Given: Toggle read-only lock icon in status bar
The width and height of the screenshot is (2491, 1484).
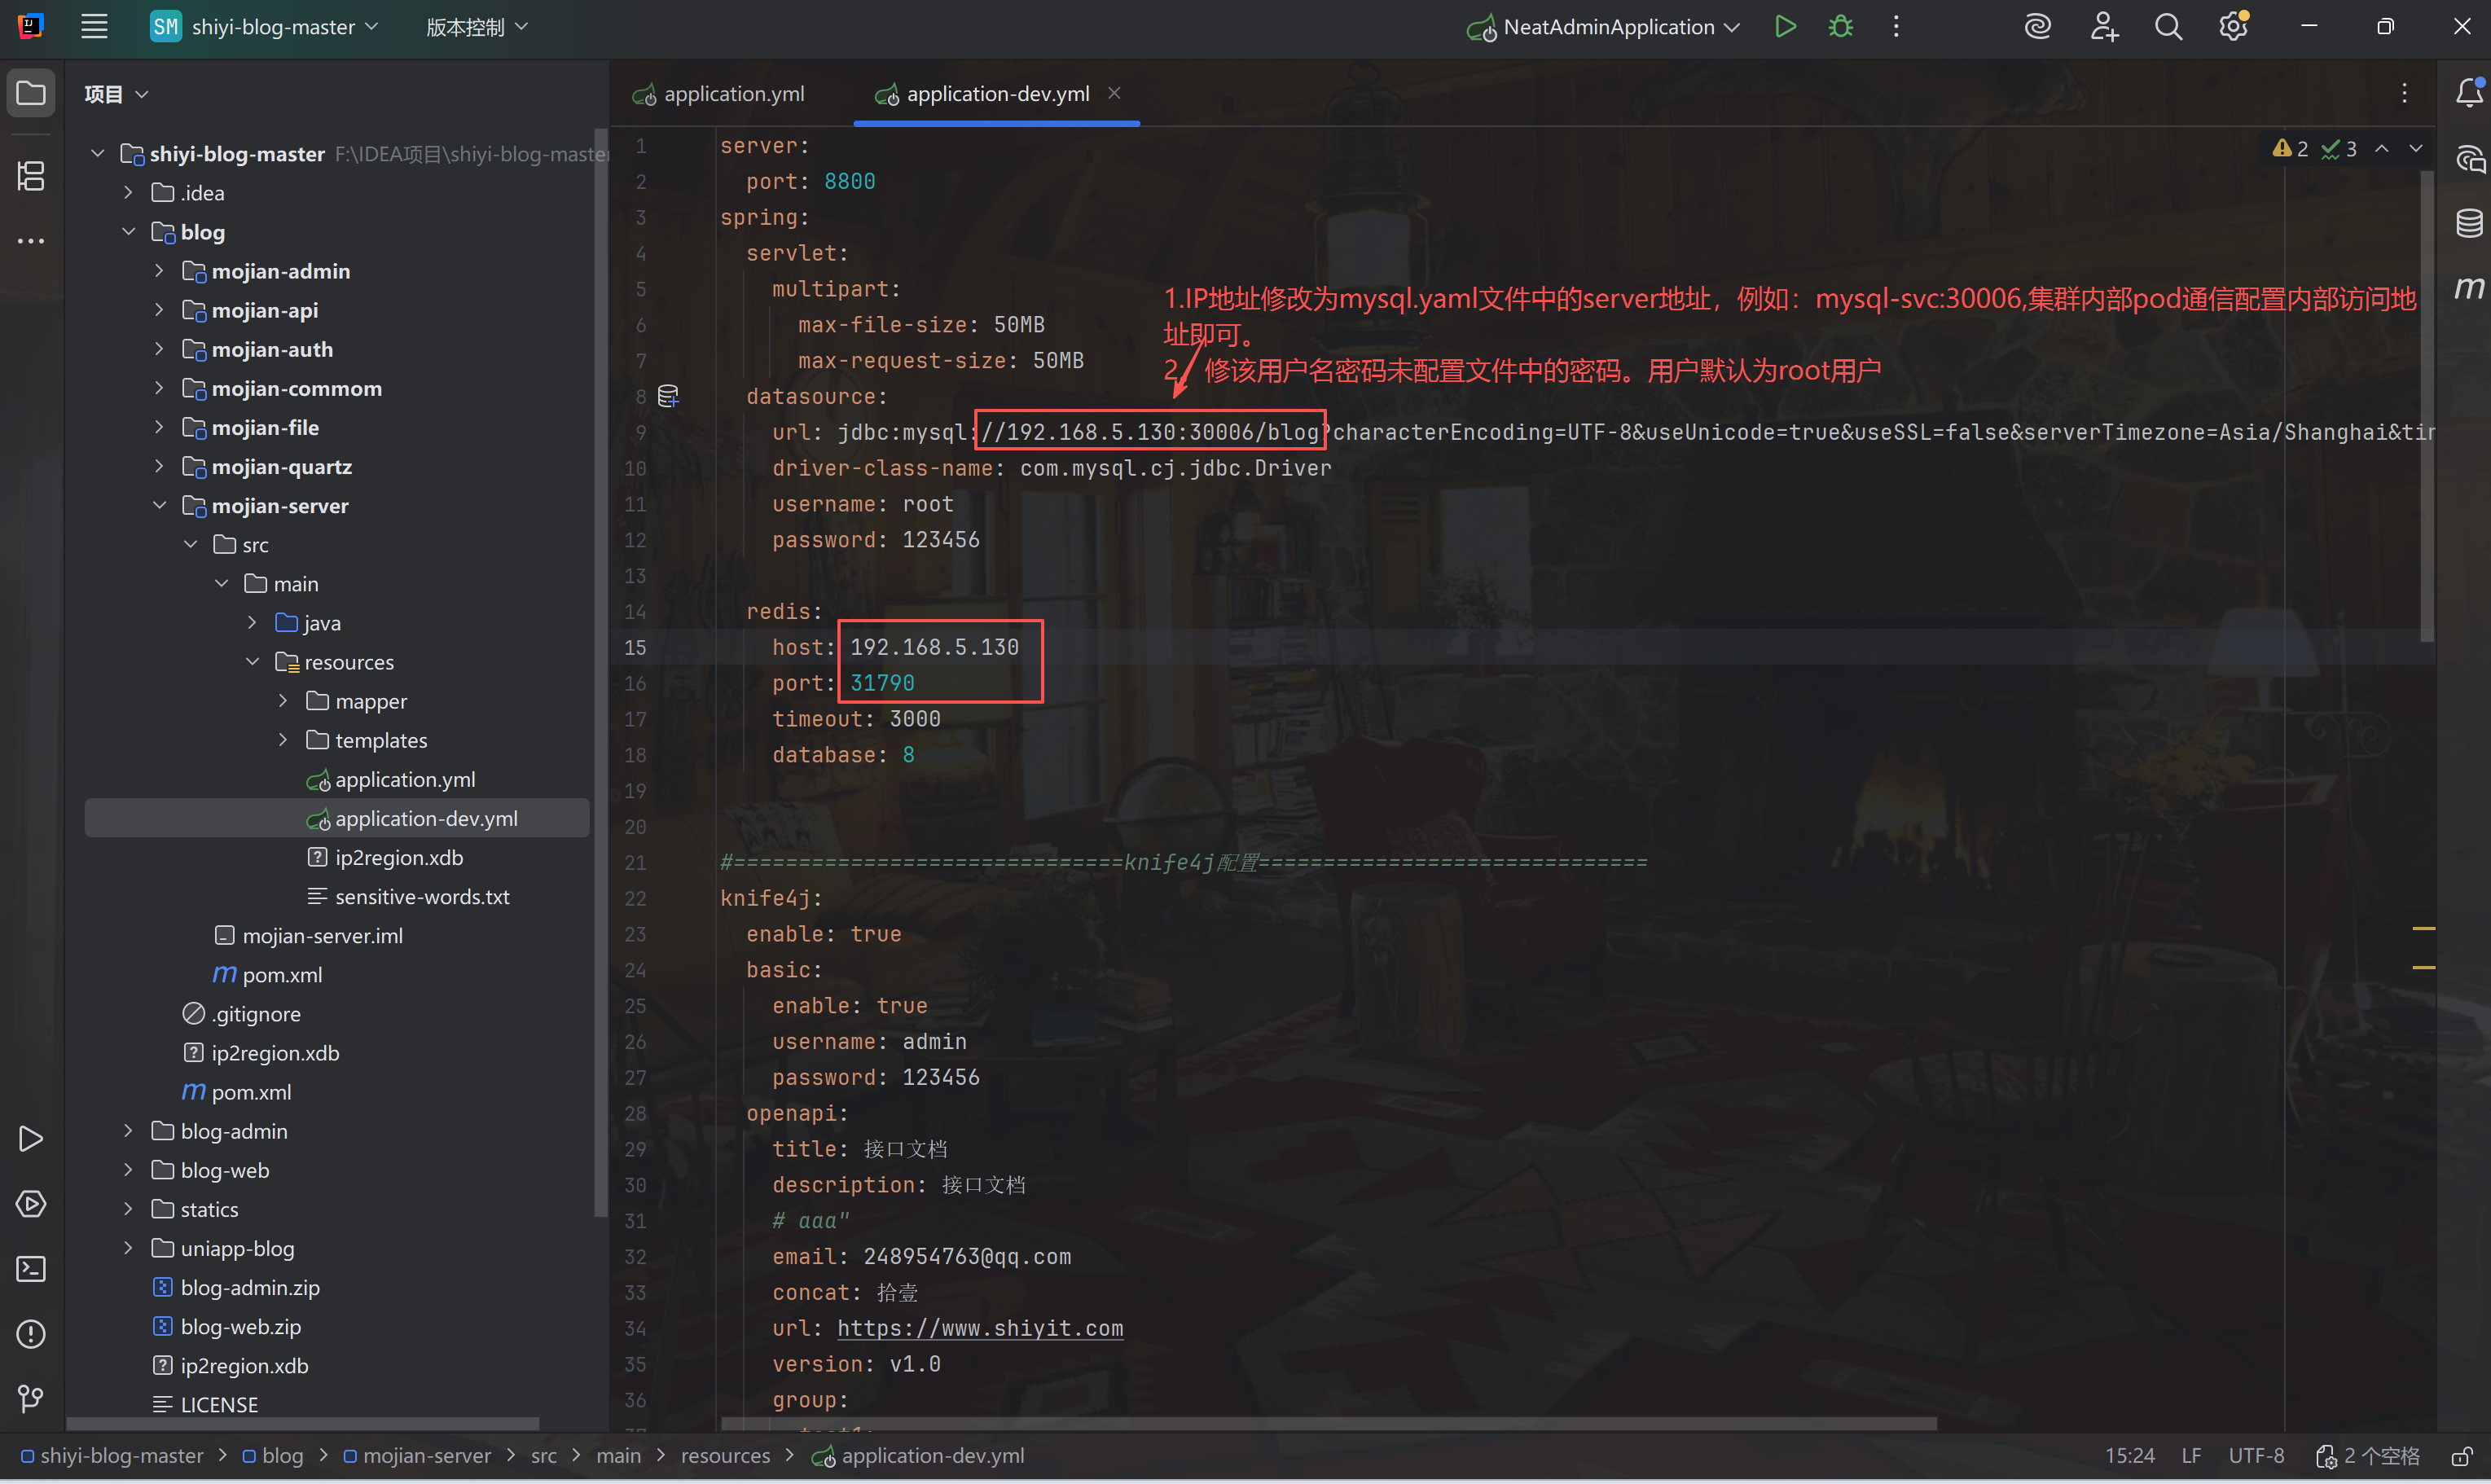Looking at the screenshot, I should [2461, 1456].
